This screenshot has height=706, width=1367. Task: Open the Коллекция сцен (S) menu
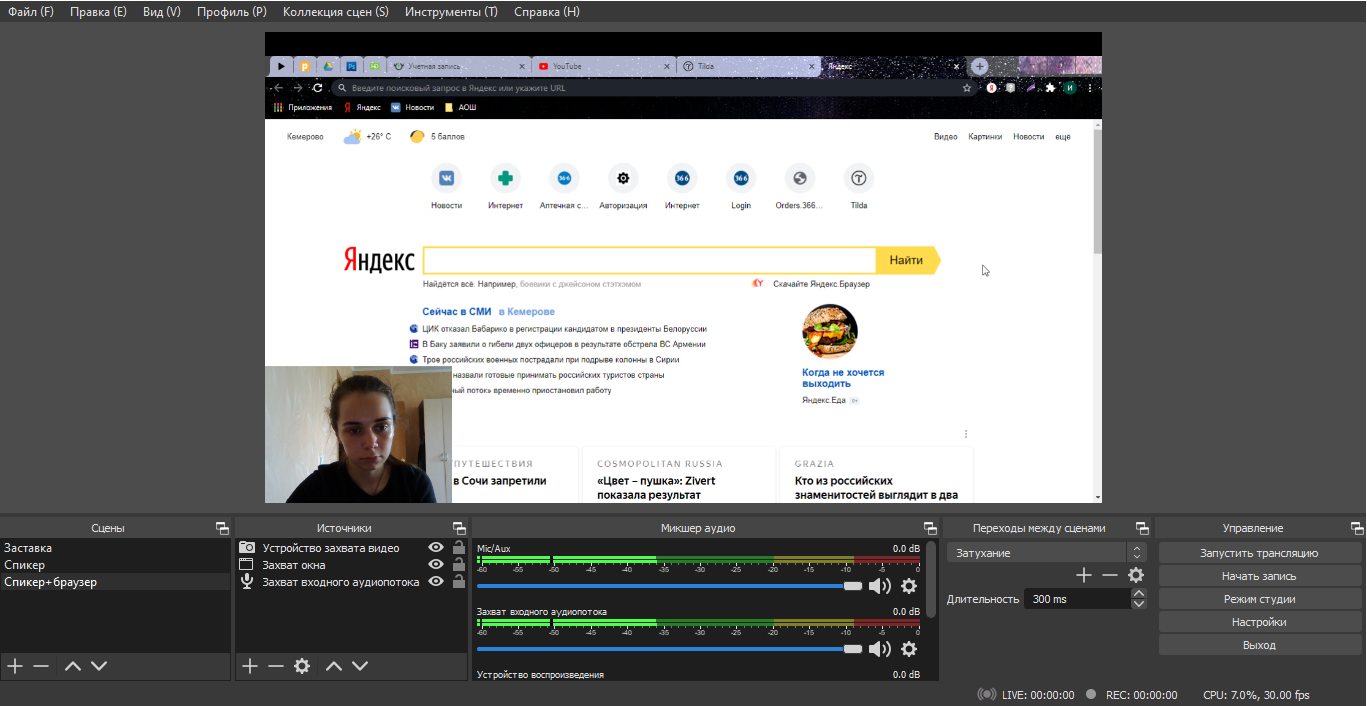pyautogui.click(x=335, y=12)
